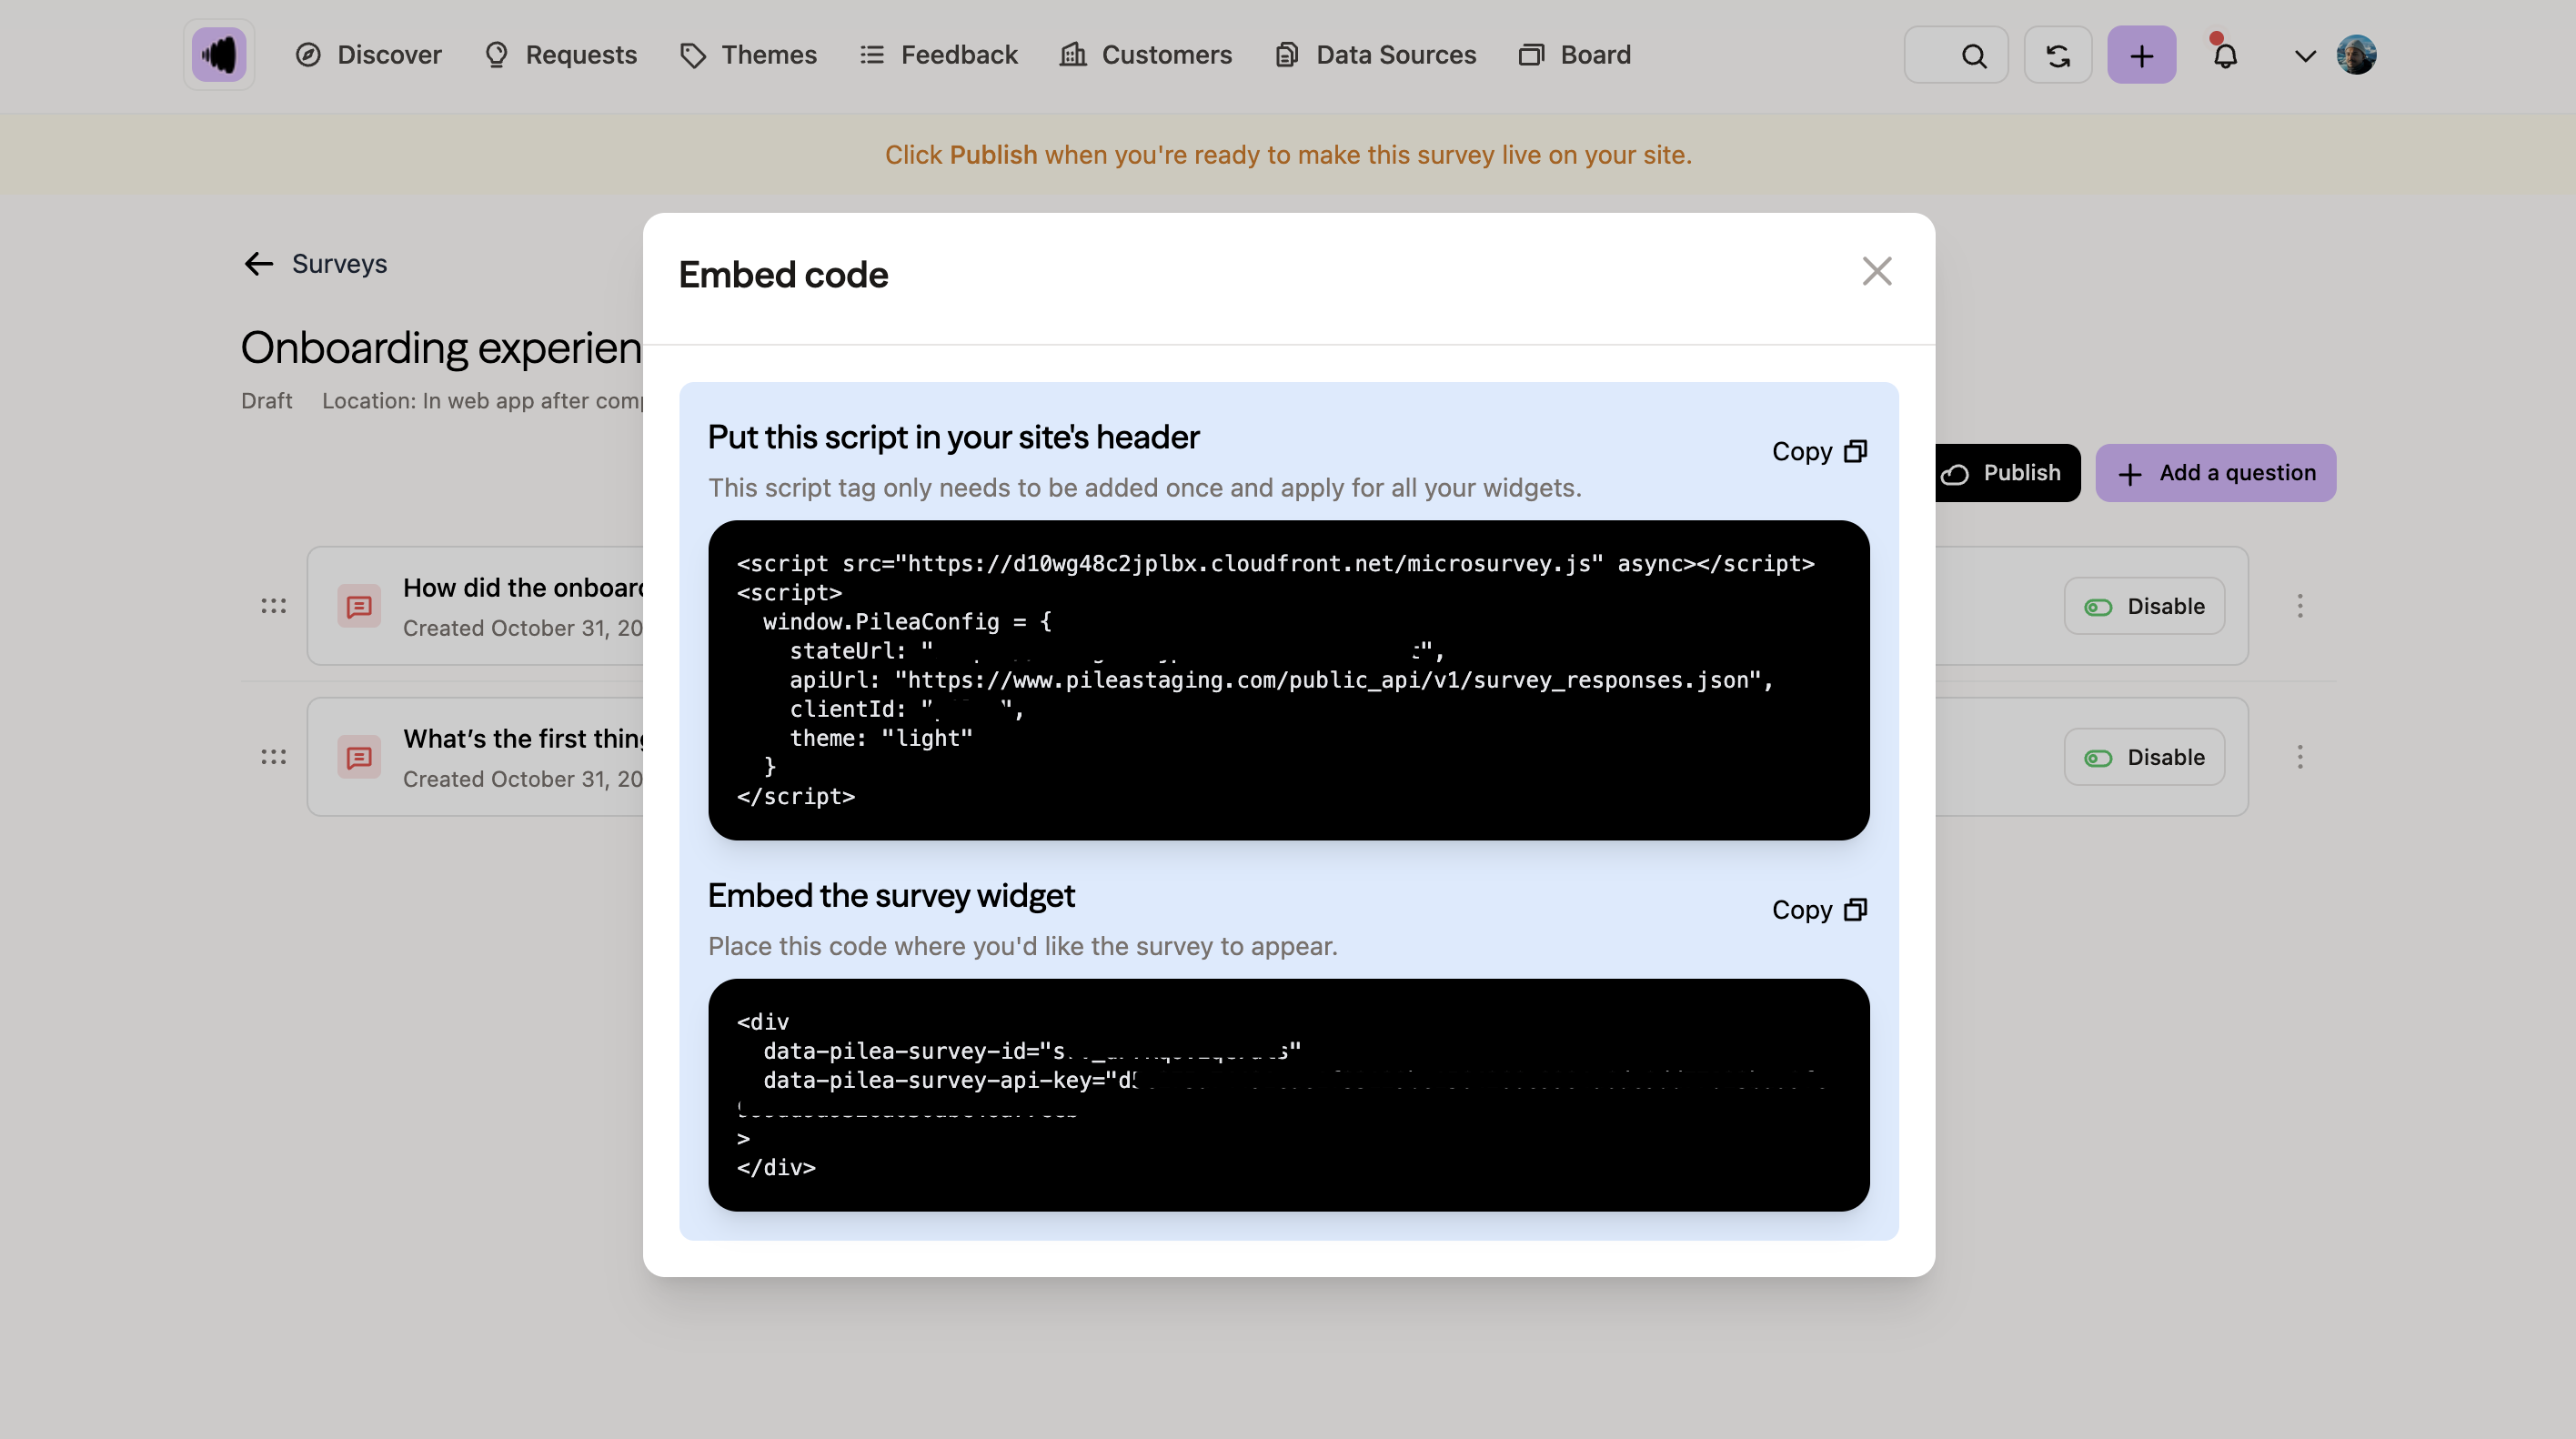Image resolution: width=2576 pixels, height=1439 pixels.
Task: Go to the Discover tab
Action: (368, 55)
